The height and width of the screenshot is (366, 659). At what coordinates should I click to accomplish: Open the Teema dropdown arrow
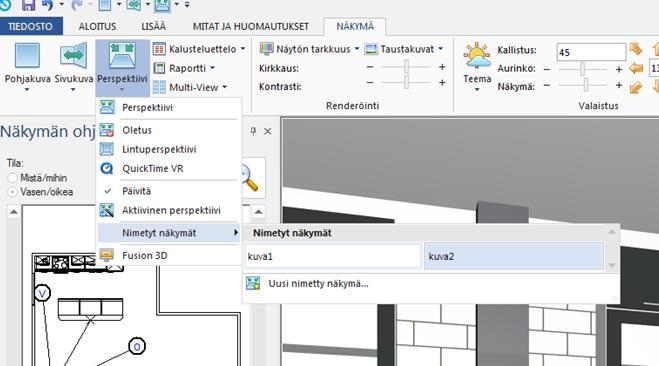477,89
